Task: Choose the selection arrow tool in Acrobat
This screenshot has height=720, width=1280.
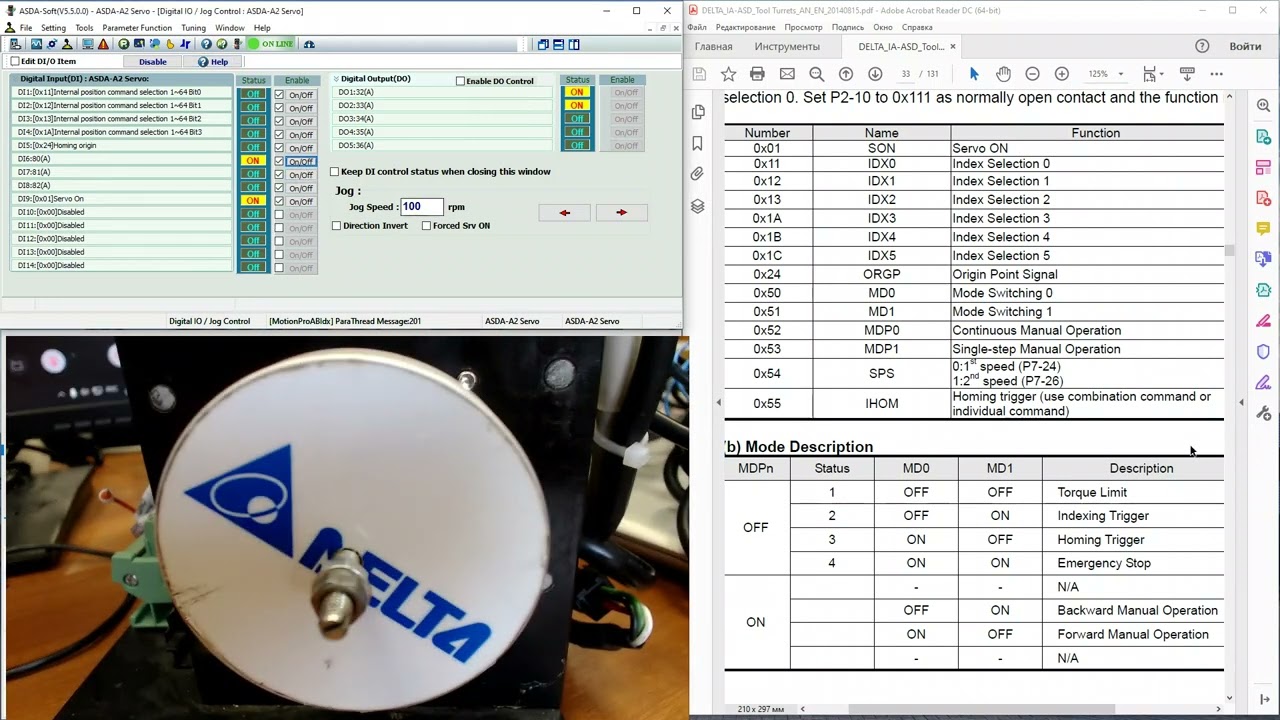Action: [974, 74]
